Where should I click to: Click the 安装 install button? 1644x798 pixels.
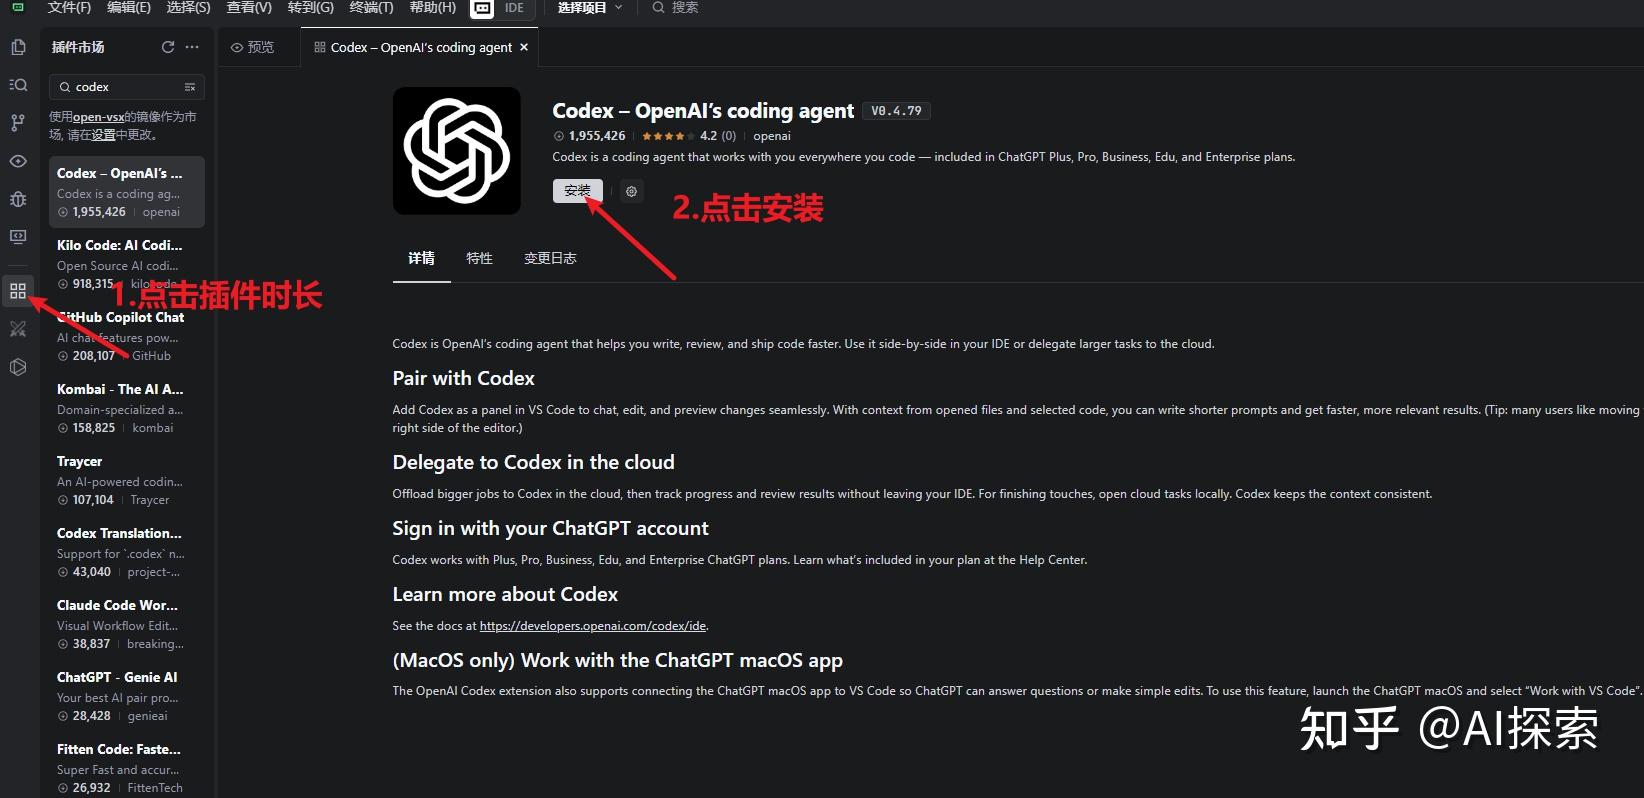tap(578, 191)
